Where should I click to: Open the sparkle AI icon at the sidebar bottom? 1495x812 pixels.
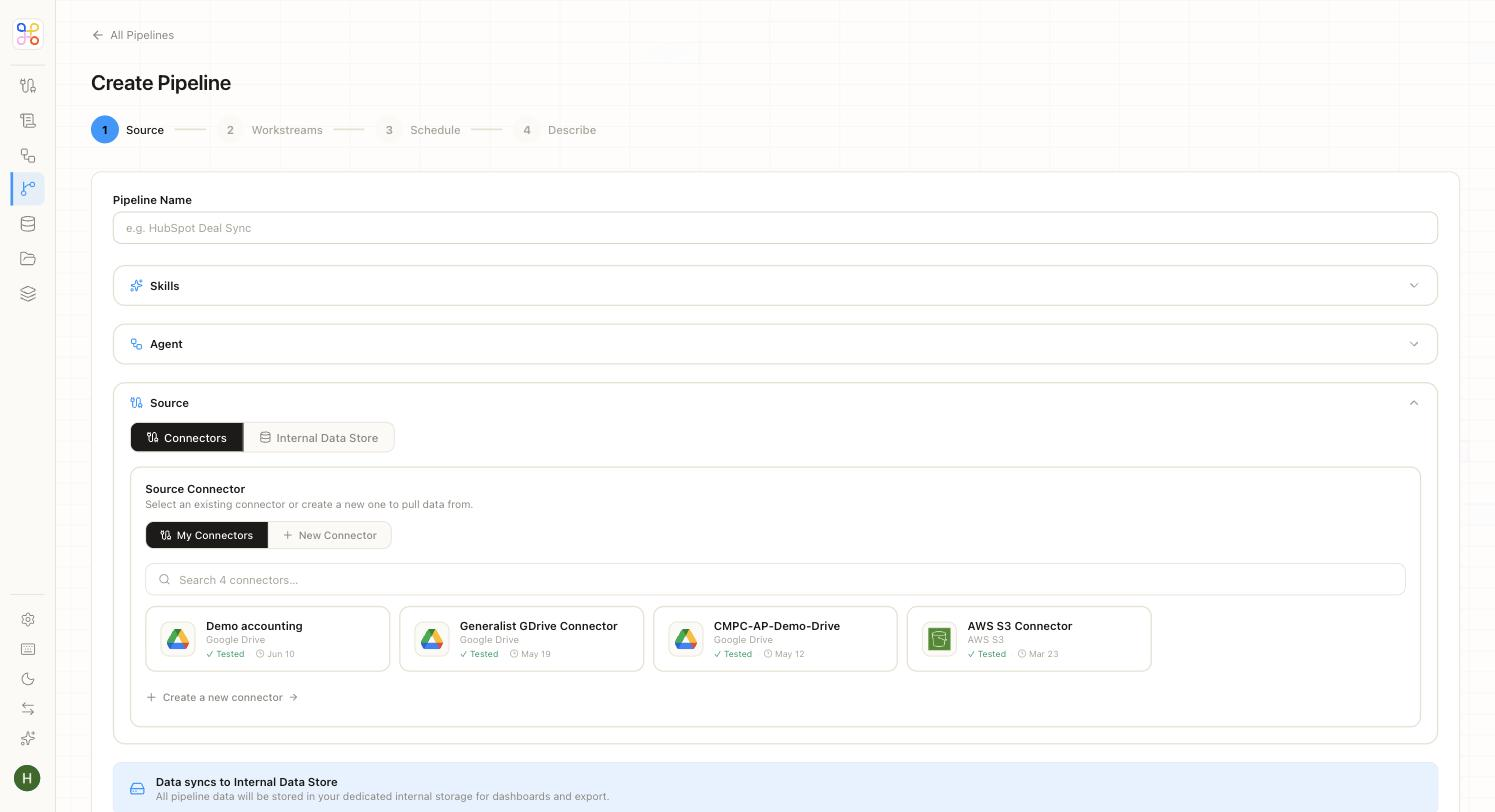tap(28, 738)
